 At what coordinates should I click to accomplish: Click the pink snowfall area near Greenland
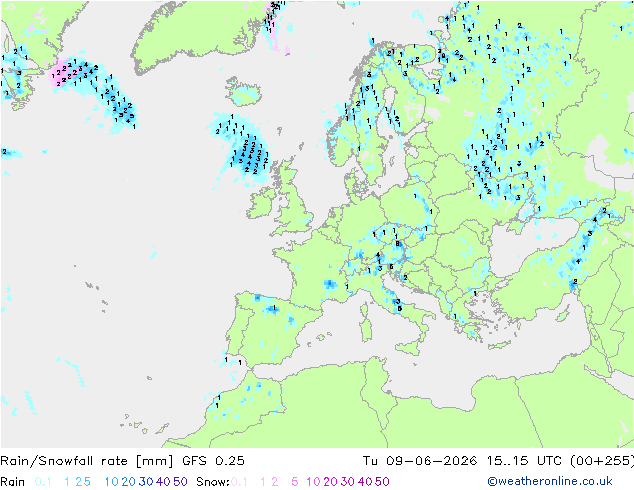[60, 74]
